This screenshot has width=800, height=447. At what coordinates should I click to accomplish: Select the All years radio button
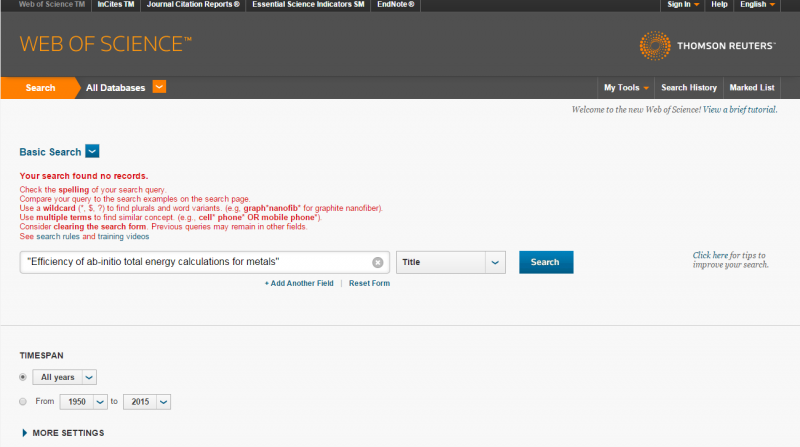(23, 377)
